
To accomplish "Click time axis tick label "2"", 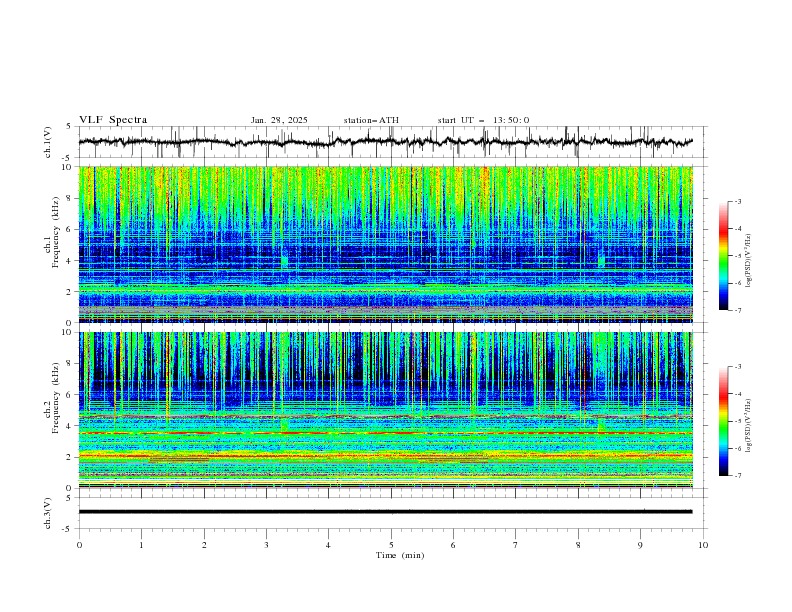I will [x=204, y=545].
